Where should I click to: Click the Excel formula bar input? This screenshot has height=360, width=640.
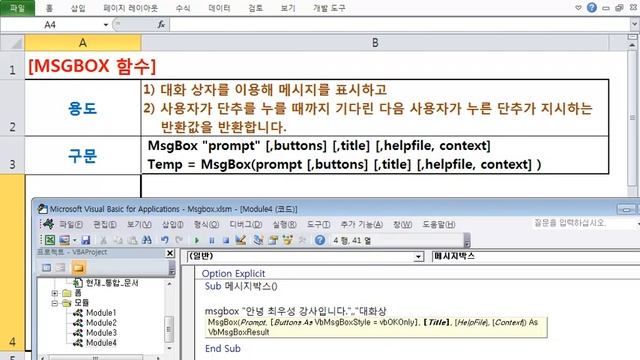click(x=400, y=25)
